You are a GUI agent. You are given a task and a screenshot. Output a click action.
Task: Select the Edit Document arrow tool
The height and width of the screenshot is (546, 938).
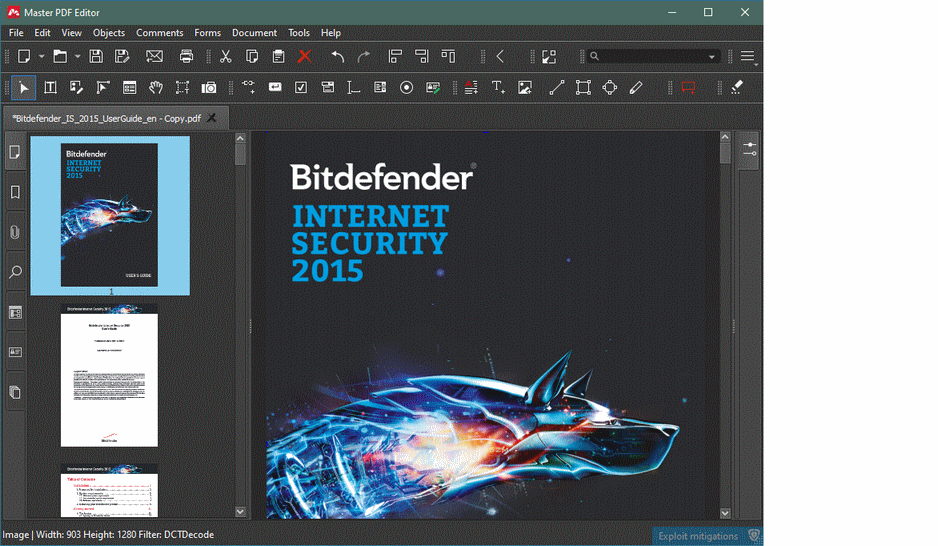coord(24,88)
